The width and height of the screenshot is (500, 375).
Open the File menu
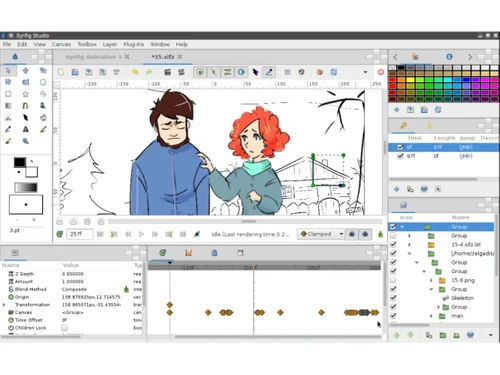pyautogui.click(x=7, y=44)
